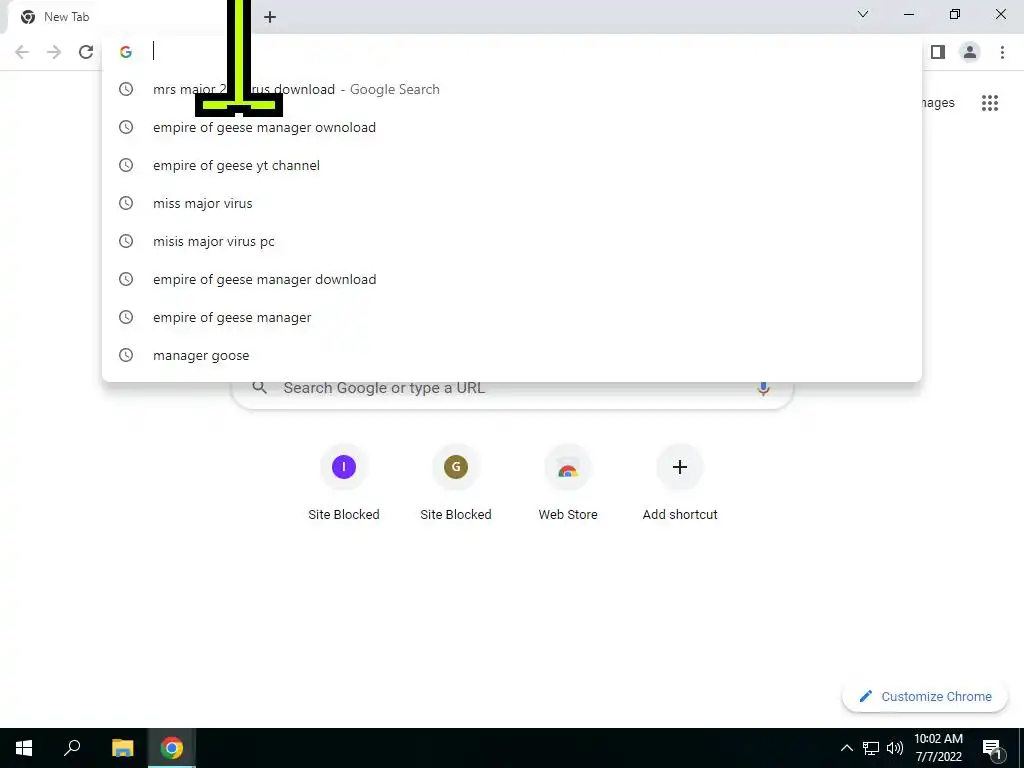Click the Customize Chrome button
This screenshot has width=1024, height=768.
click(925, 696)
